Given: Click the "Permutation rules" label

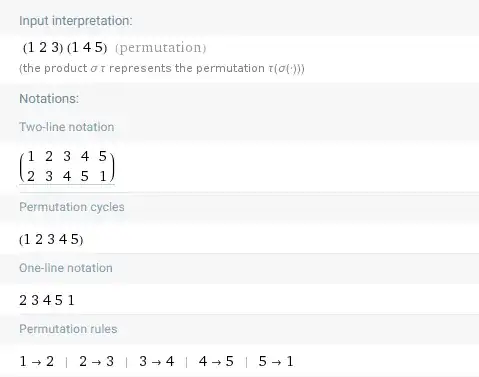Looking at the screenshot, I should pos(68,329).
